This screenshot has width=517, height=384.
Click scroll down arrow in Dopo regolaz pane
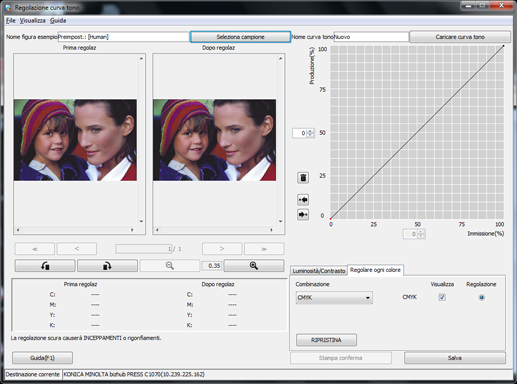point(280,221)
